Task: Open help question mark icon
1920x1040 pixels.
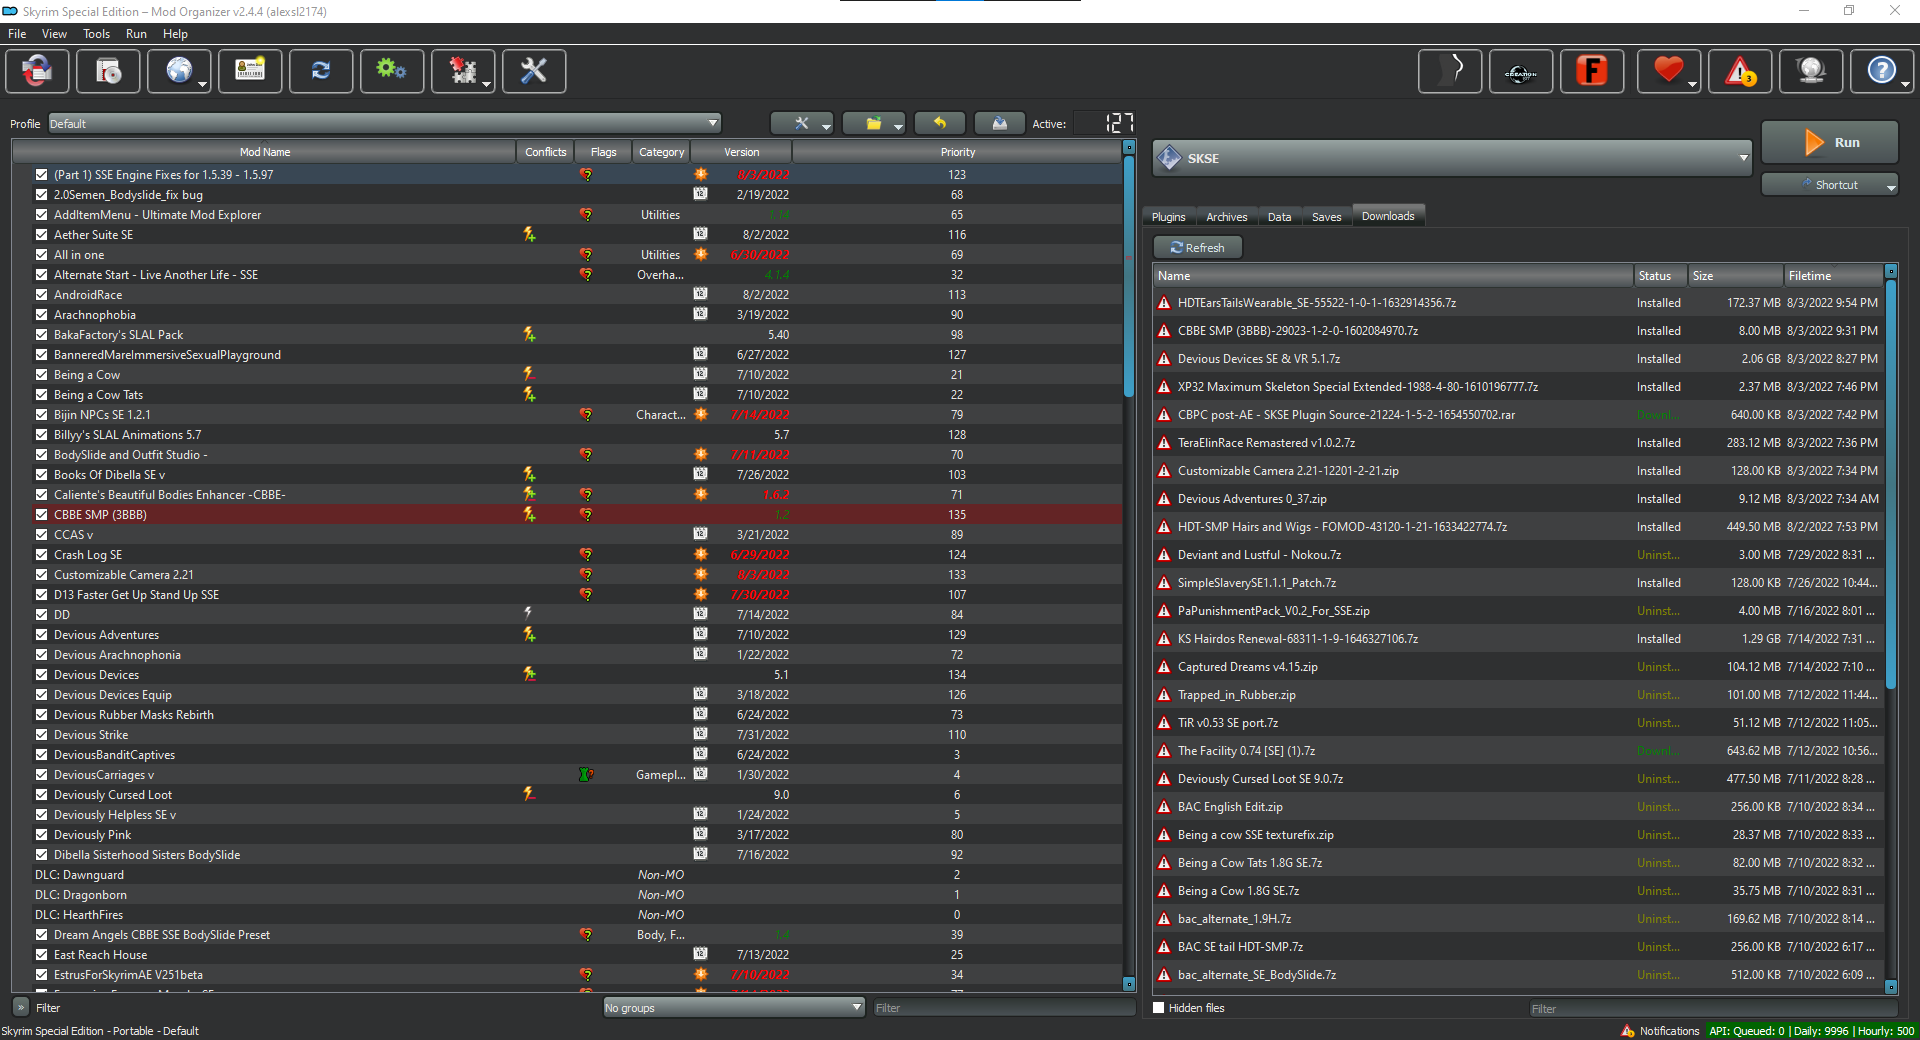Action: (1881, 71)
